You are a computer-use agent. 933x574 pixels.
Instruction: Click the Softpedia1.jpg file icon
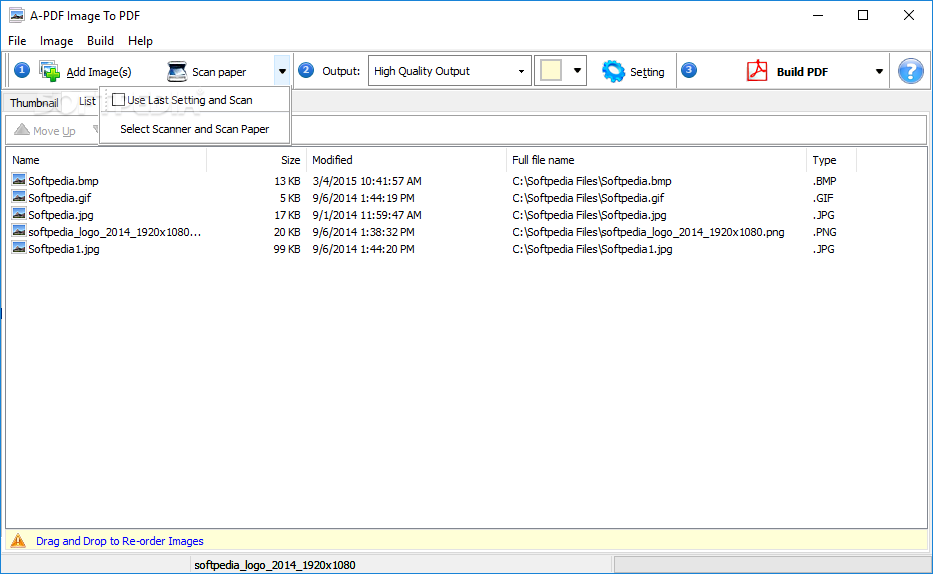[x=19, y=248]
